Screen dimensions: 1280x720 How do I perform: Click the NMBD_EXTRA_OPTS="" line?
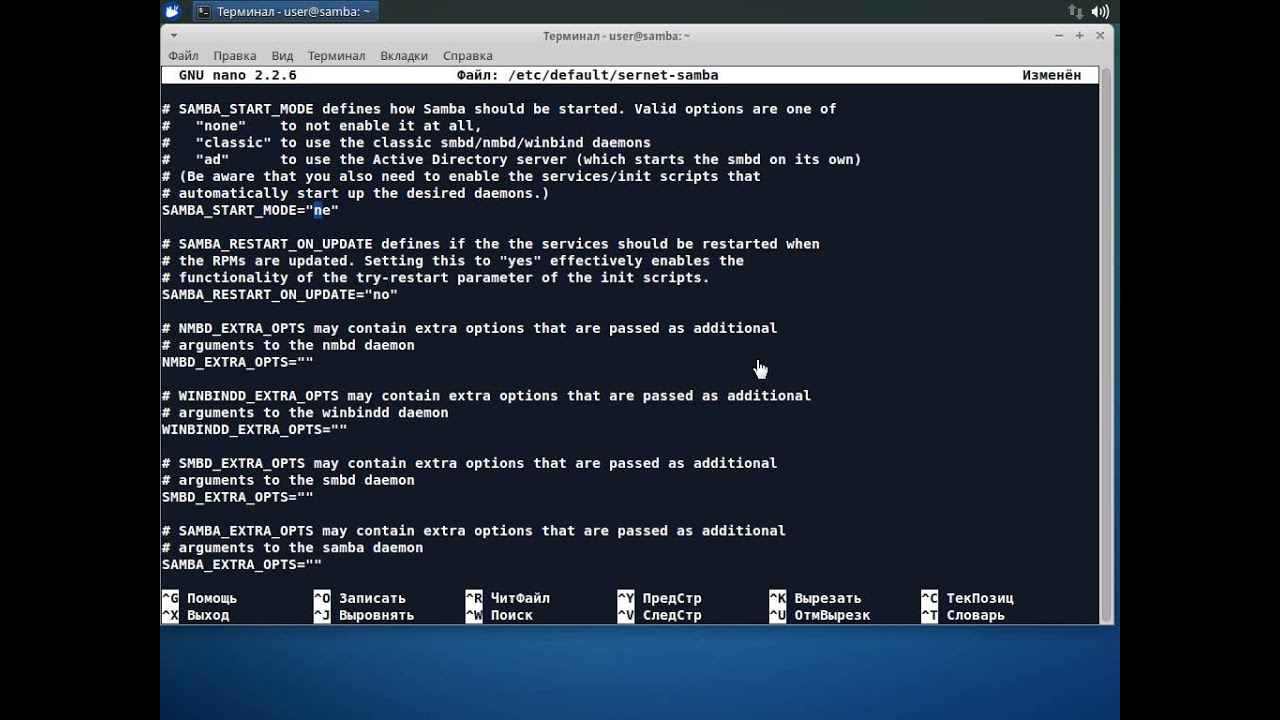click(238, 362)
